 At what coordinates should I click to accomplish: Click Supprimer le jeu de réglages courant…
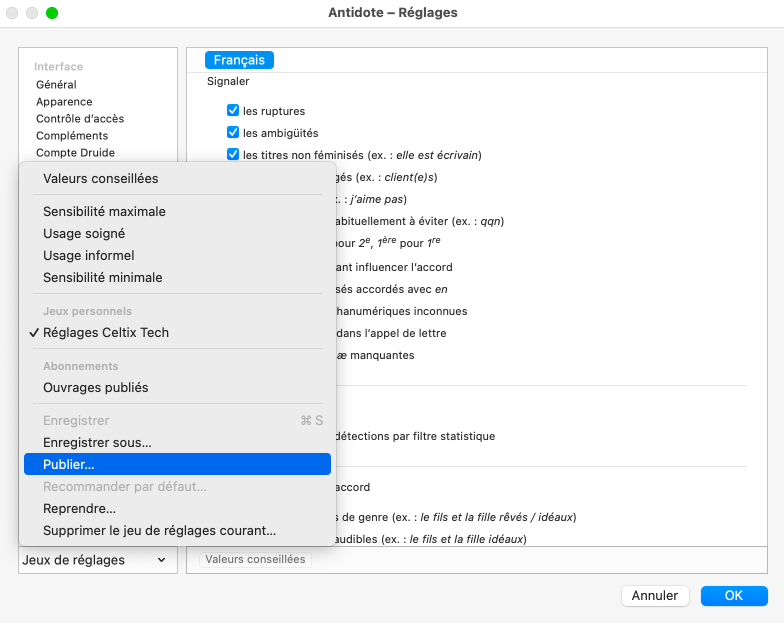[159, 530]
